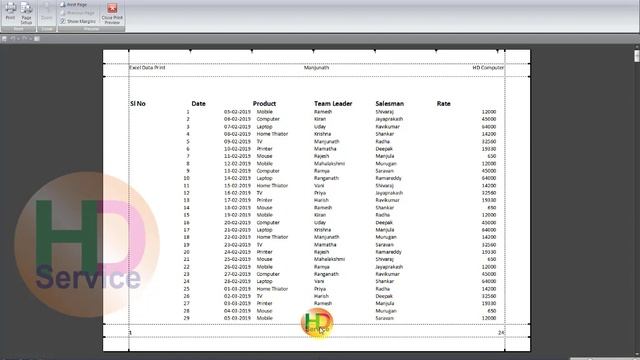640x360 pixels.
Task: Toggle the Show Margins checkbox
Action: coord(62,21)
